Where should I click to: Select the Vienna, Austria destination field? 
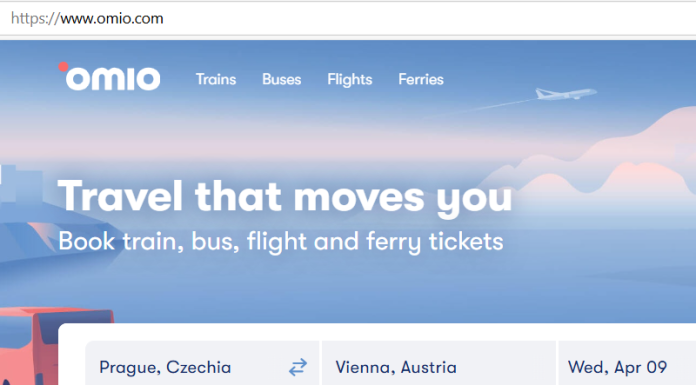pos(439,363)
